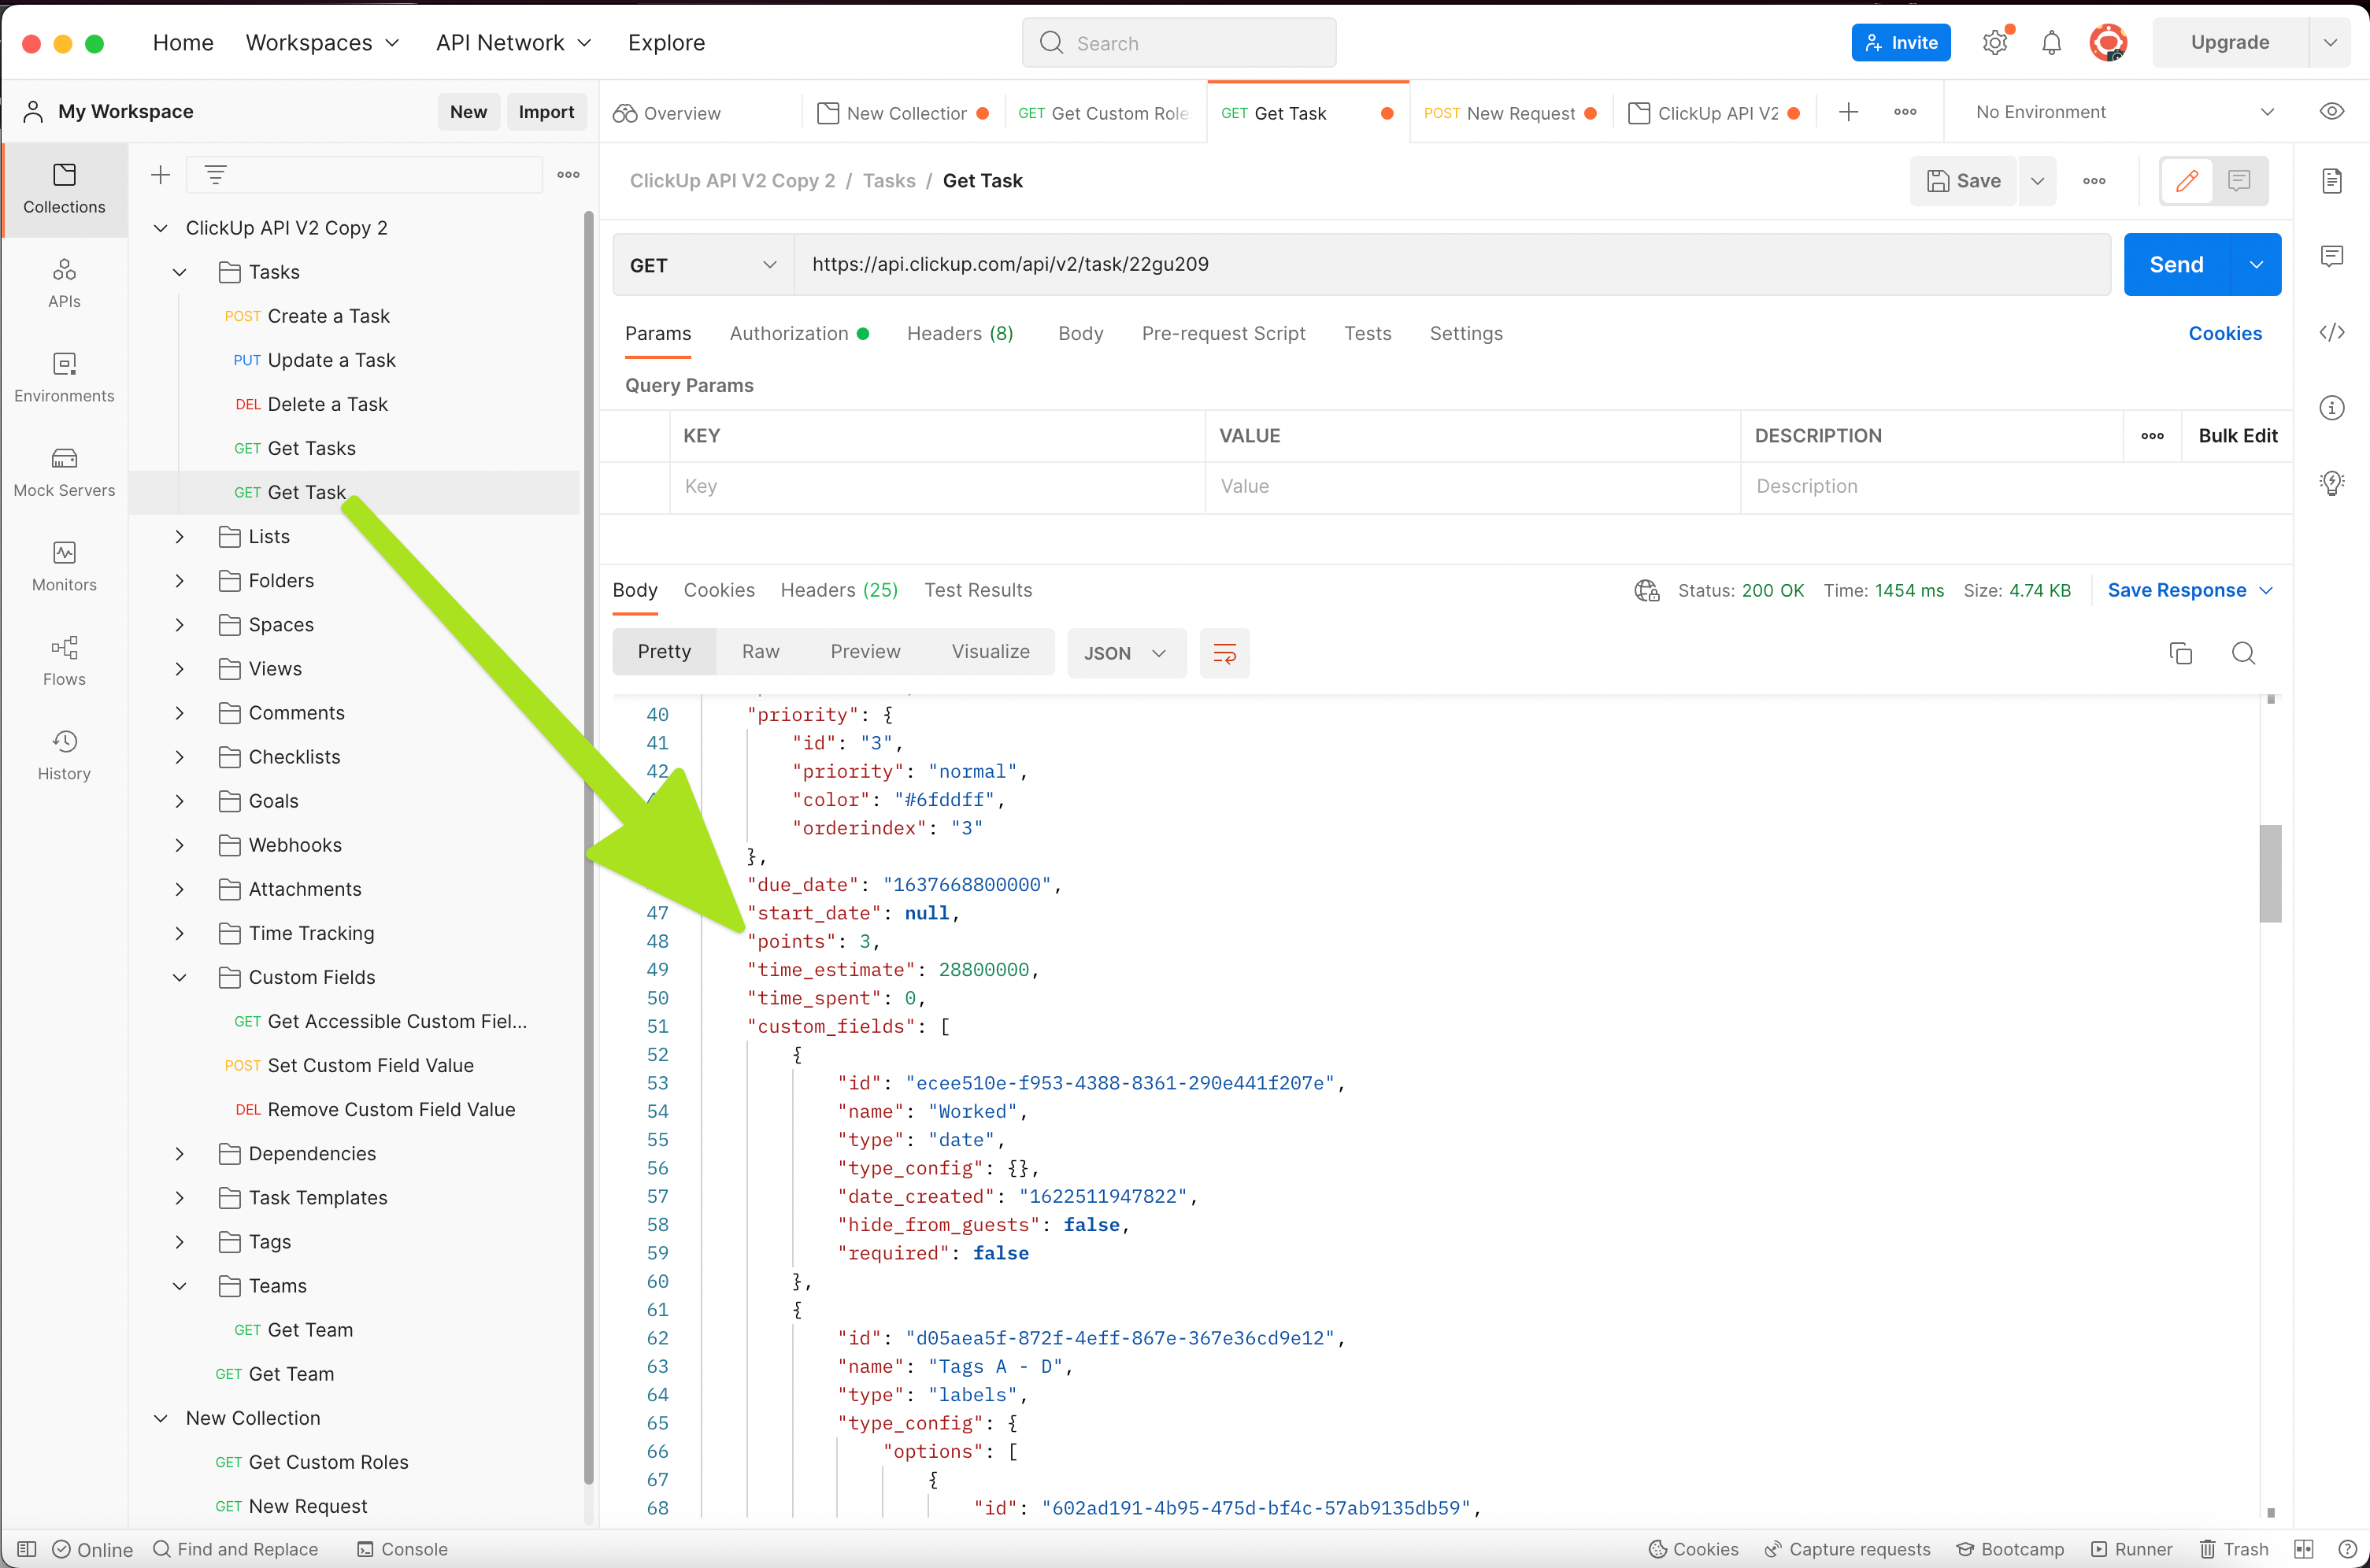Copy the response body with copy icon
2370x1568 pixels.
coord(2181,653)
